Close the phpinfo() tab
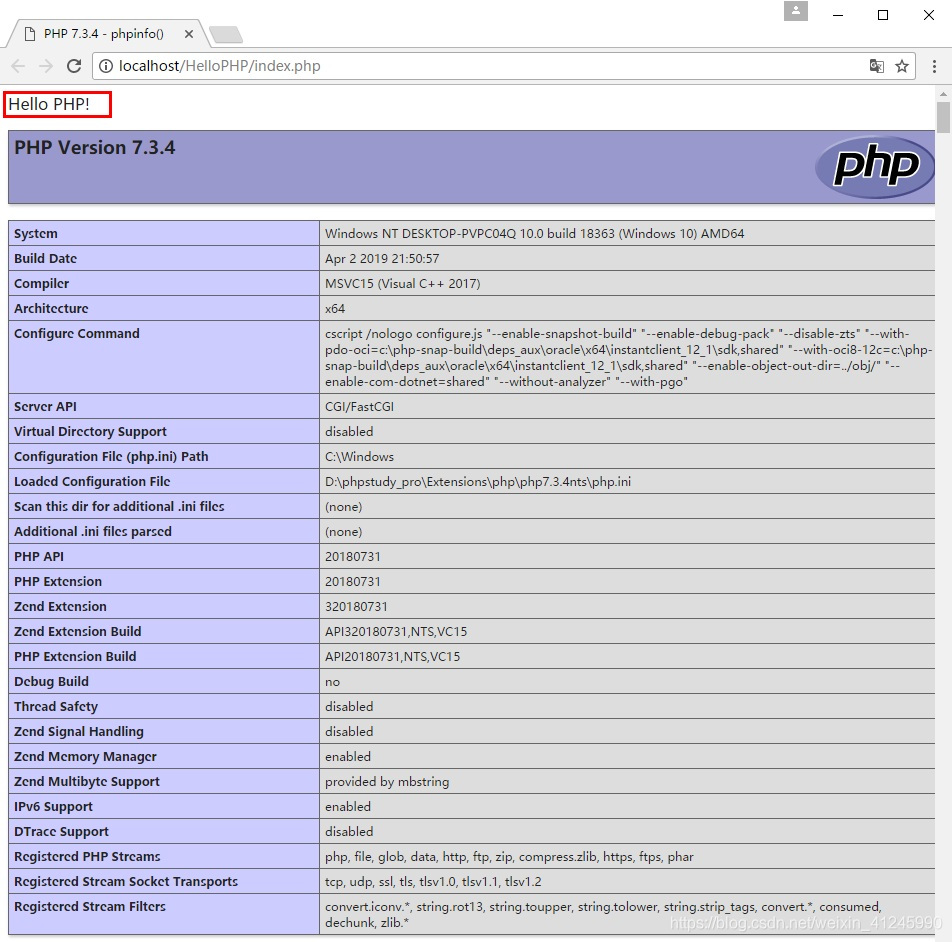952x942 pixels. coord(191,33)
